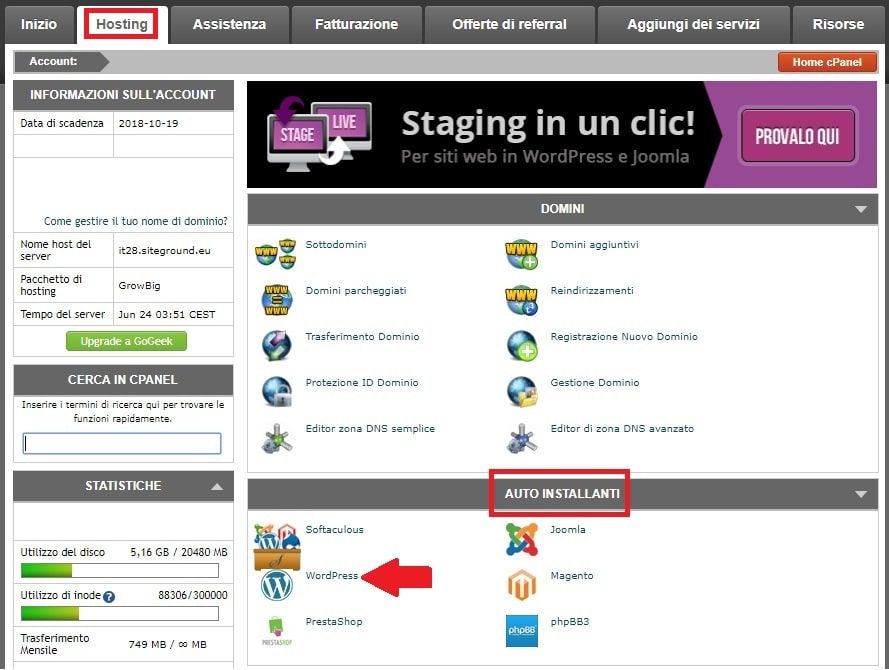889x670 pixels.
Task: Click the cPanel search input field
Action: coord(122,444)
